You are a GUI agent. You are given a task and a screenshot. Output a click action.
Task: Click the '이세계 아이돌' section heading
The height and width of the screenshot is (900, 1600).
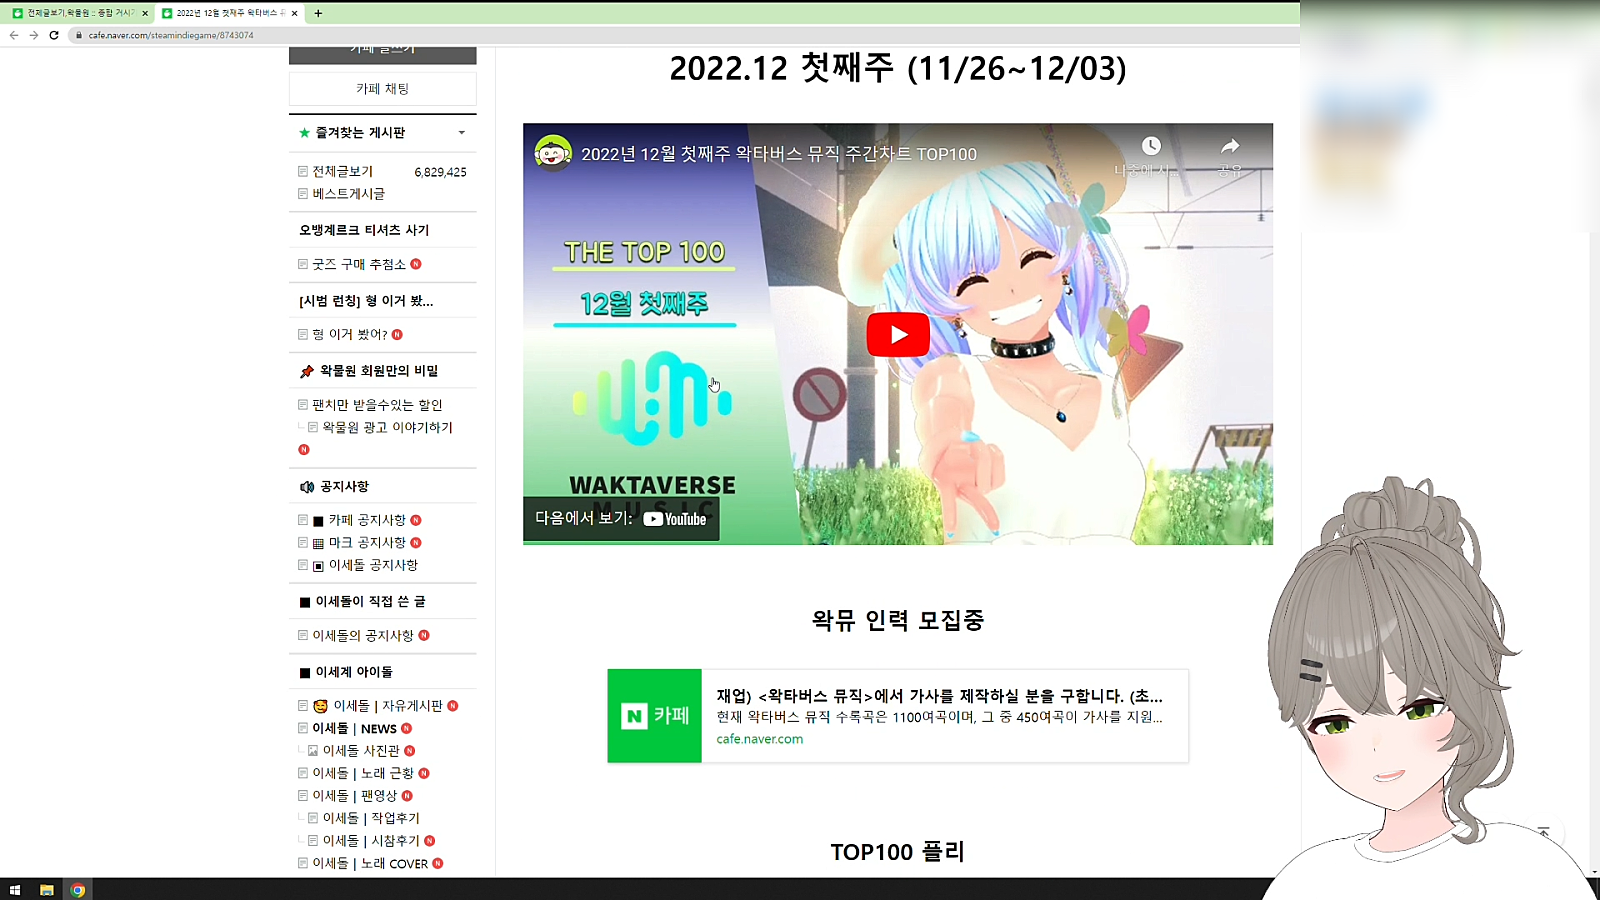(354, 672)
